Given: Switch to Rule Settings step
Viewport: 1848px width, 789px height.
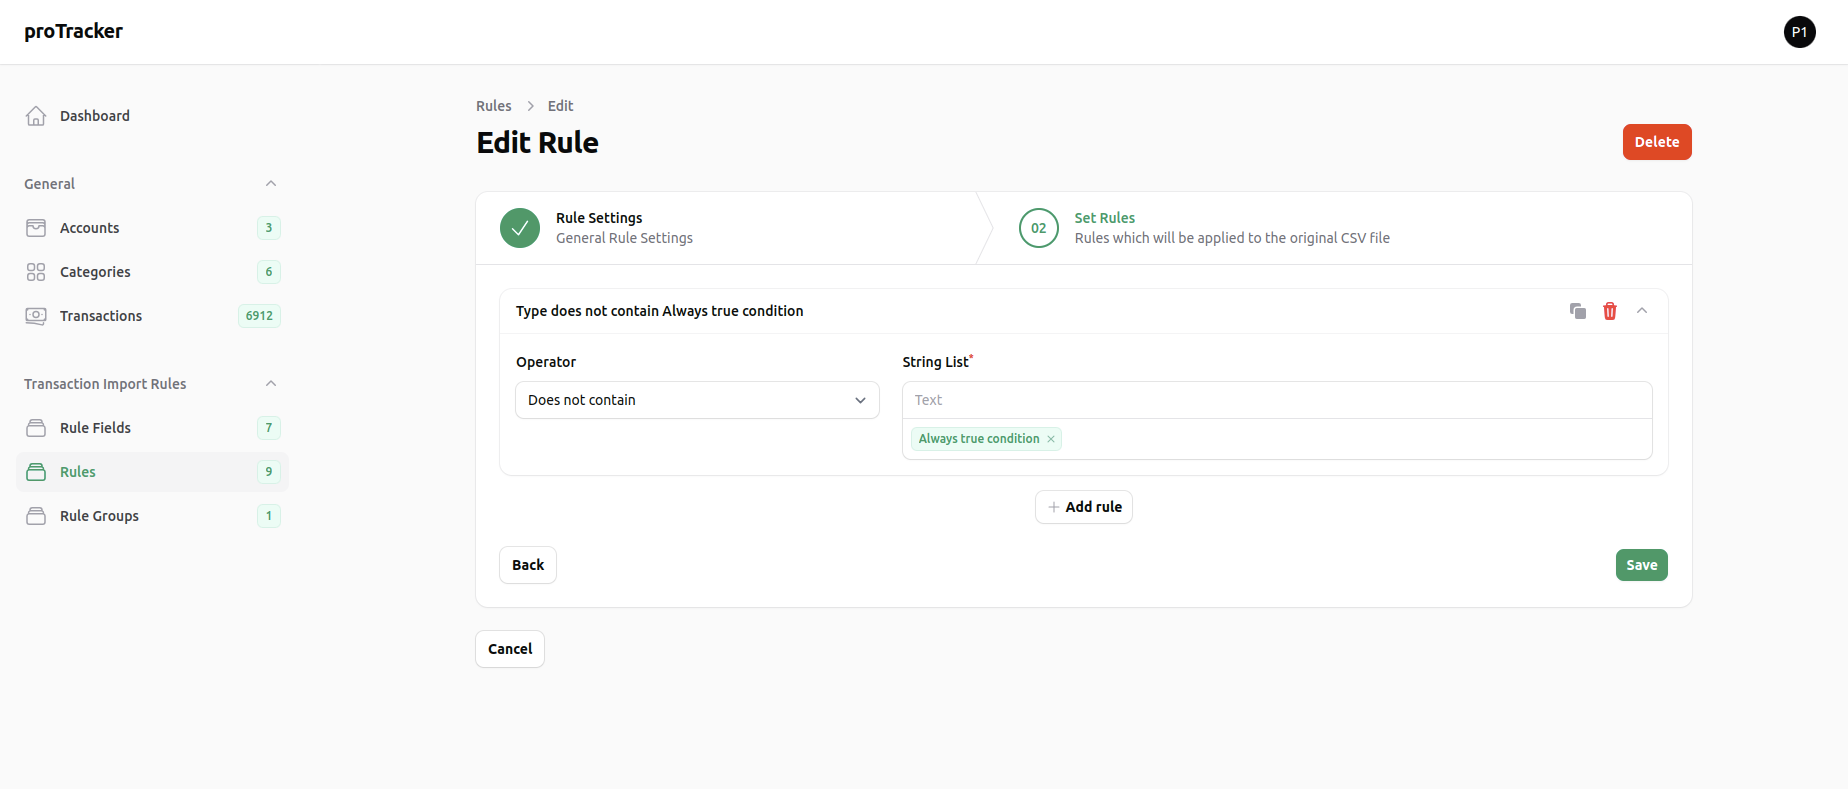Looking at the screenshot, I should point(598,228).
